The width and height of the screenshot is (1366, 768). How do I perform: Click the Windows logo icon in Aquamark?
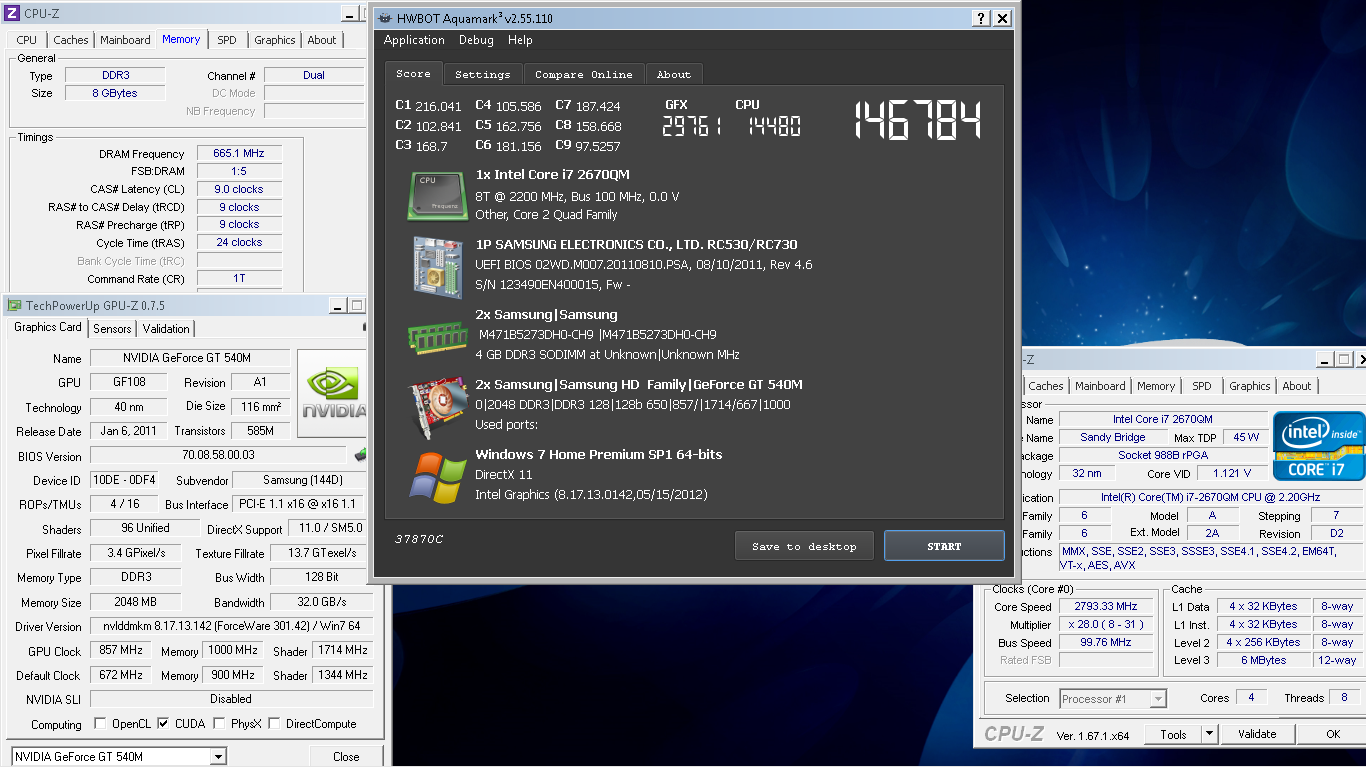(437, 476)
